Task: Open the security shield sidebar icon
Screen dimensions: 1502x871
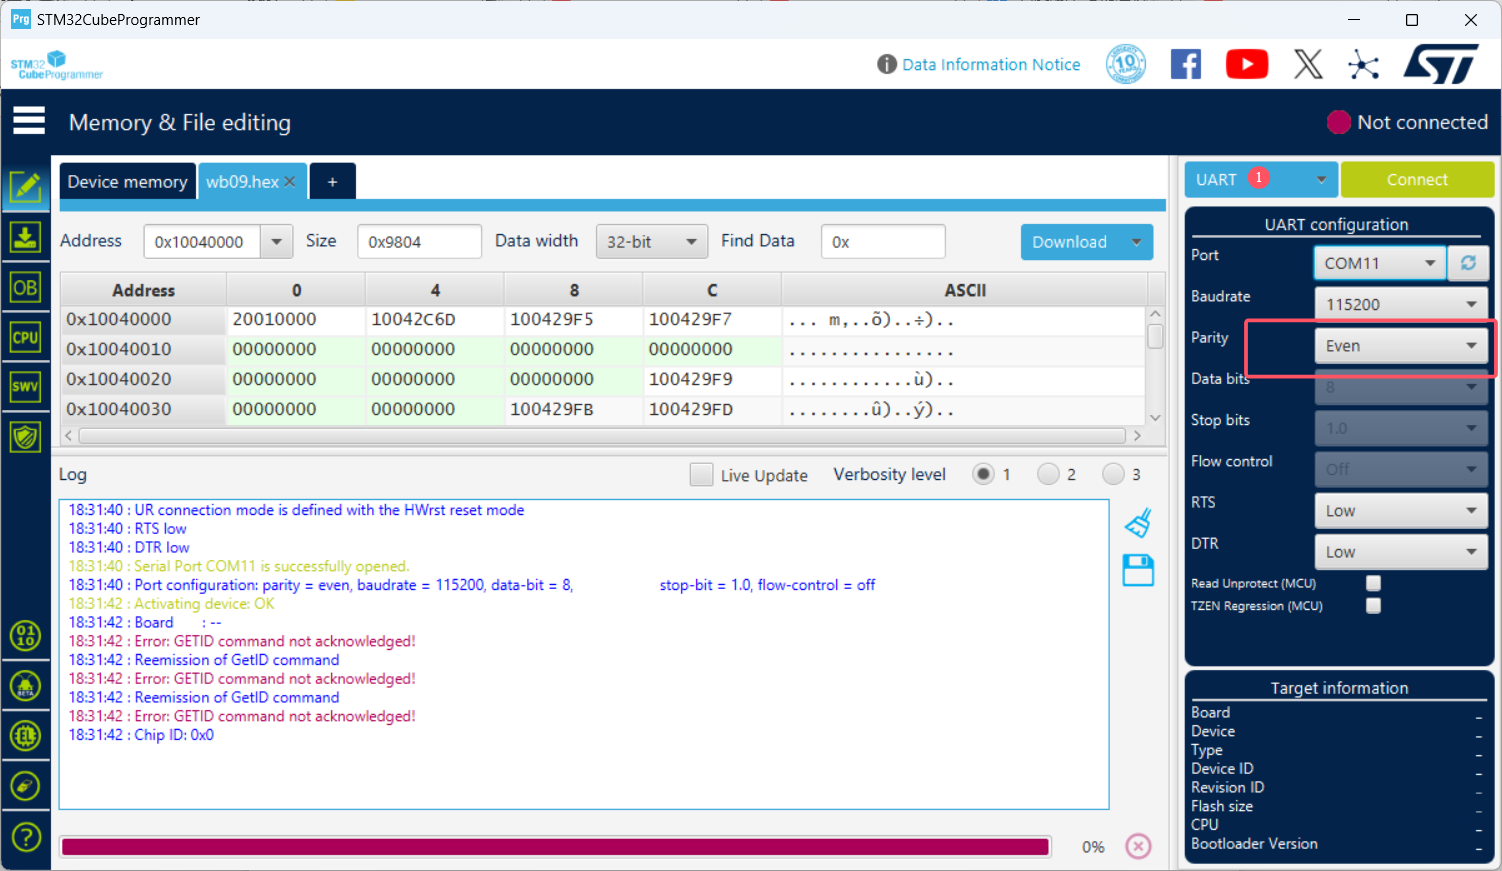Action: point(25,437)
